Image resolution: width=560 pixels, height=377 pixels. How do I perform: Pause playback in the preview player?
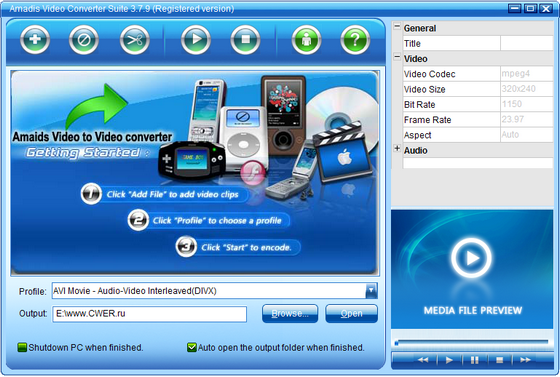click(474, 360)
